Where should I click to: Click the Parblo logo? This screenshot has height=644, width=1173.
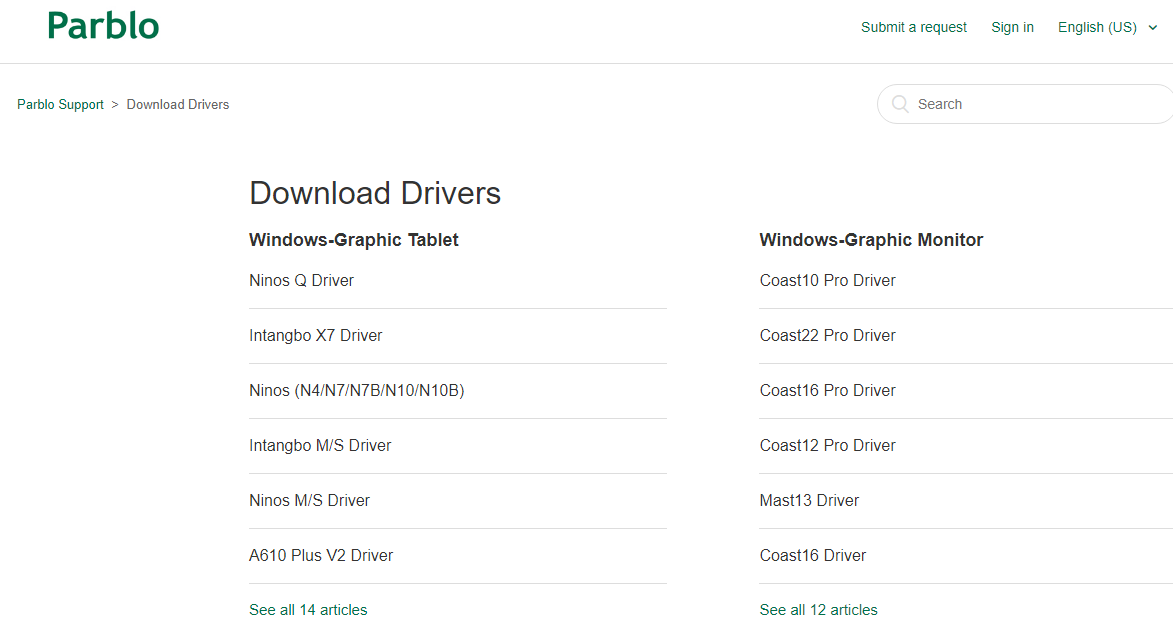pyautogui.click(x=103, y=26)
